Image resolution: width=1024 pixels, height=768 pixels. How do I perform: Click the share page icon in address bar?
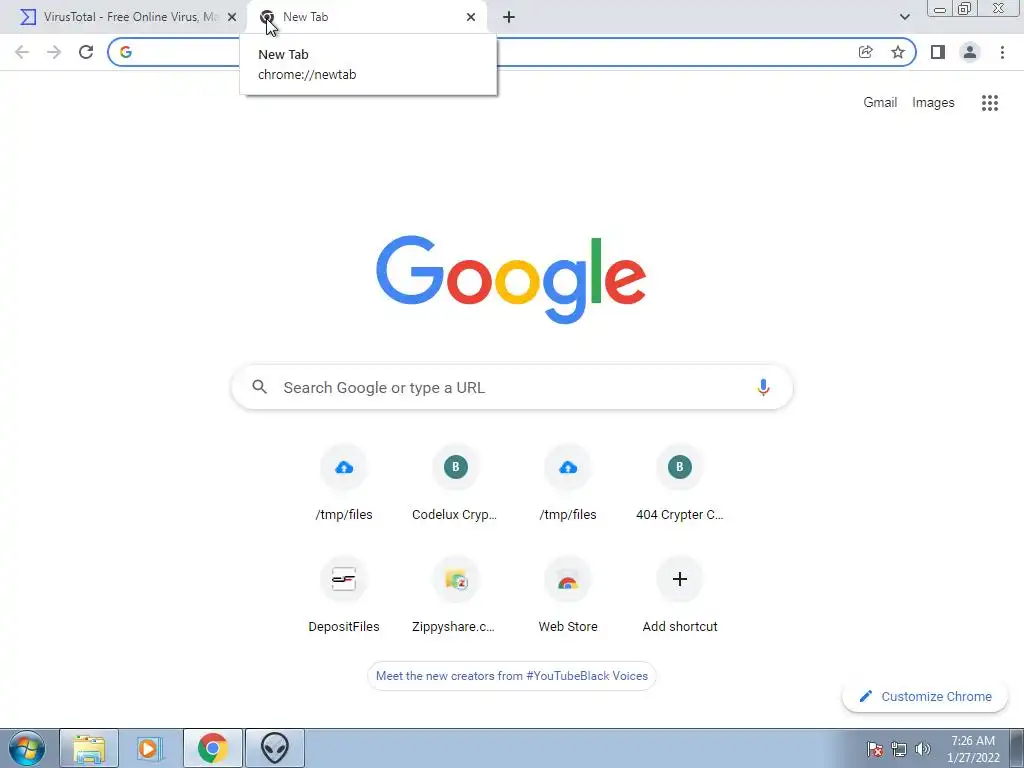(866, 52)
